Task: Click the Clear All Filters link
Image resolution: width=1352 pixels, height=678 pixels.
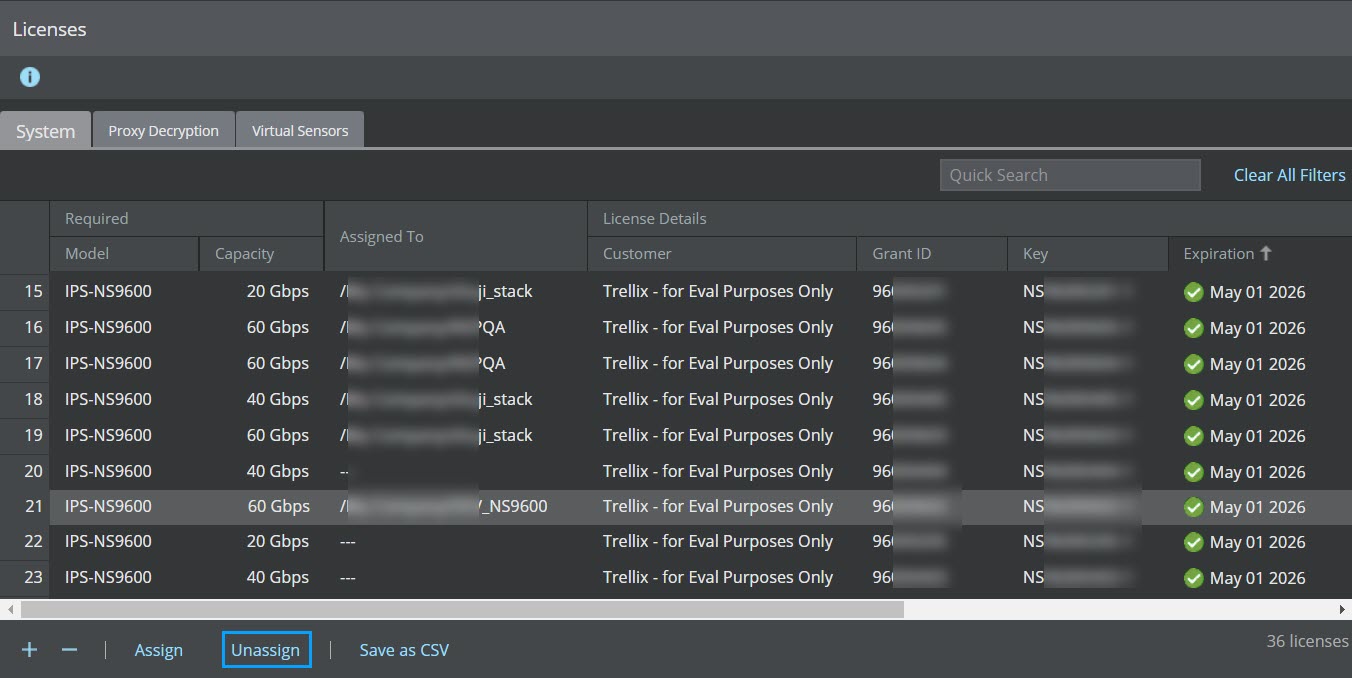Action: coord(1289,175)
